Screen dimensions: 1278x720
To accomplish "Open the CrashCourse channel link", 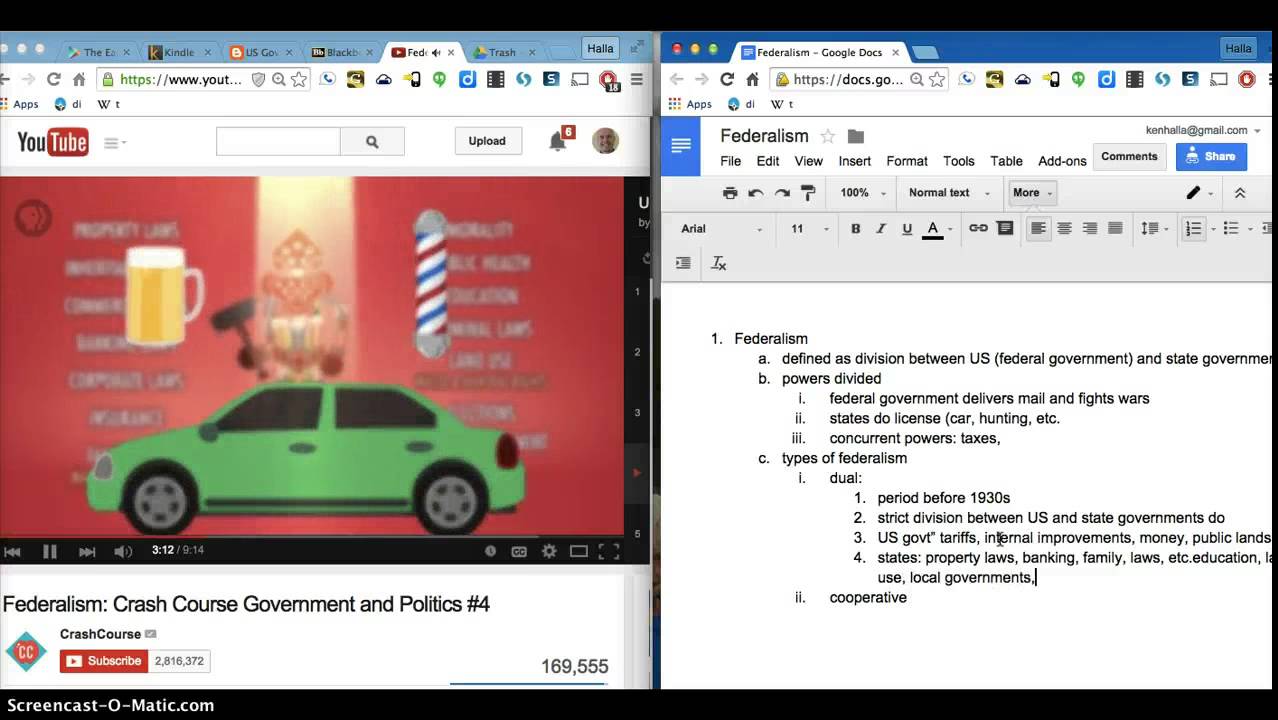I will click(x=101, y=634).
